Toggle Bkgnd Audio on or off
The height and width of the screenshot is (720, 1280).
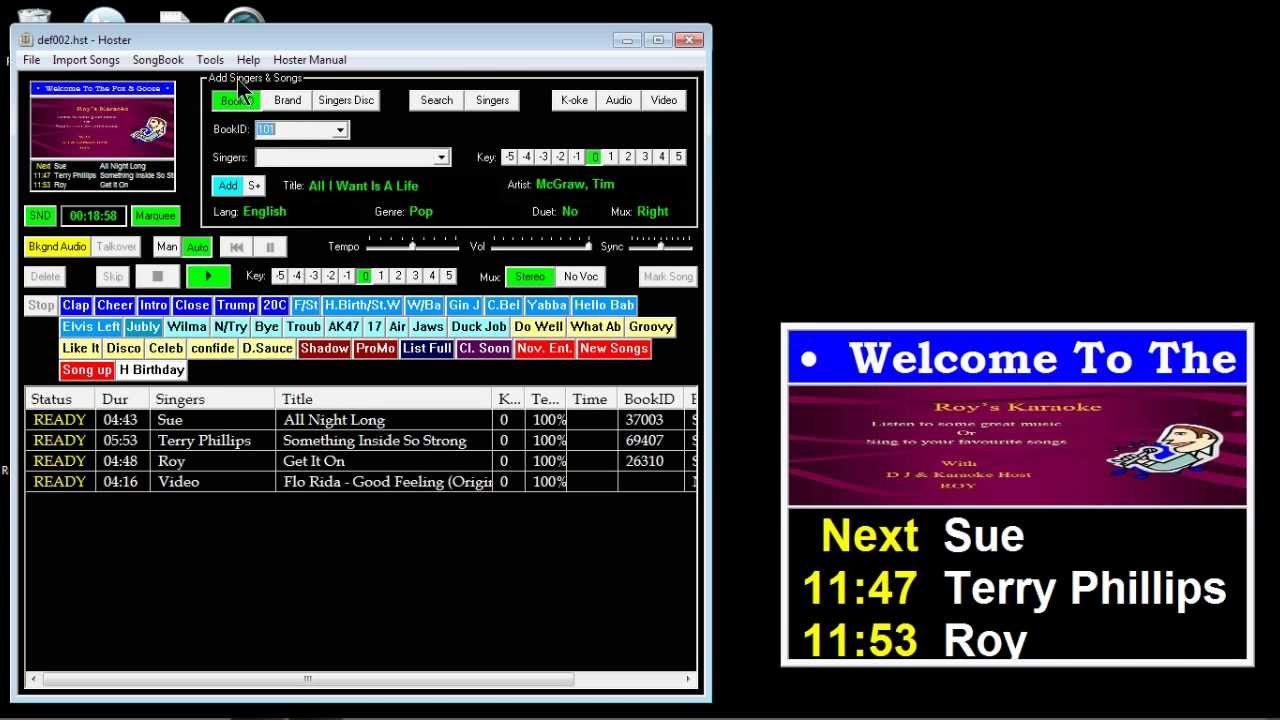(58, 247)
